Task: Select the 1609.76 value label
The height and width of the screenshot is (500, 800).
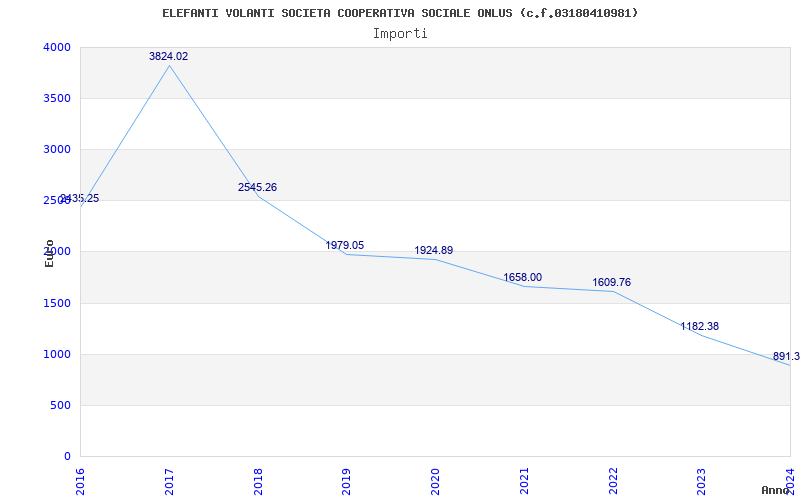Action: pos(611,283)
